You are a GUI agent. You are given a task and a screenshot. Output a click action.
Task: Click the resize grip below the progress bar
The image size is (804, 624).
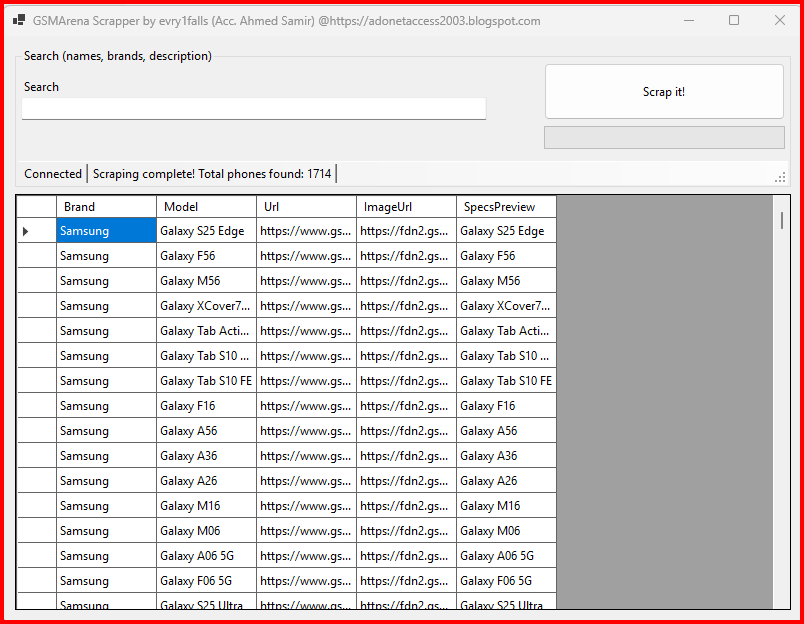coord(779,177)
